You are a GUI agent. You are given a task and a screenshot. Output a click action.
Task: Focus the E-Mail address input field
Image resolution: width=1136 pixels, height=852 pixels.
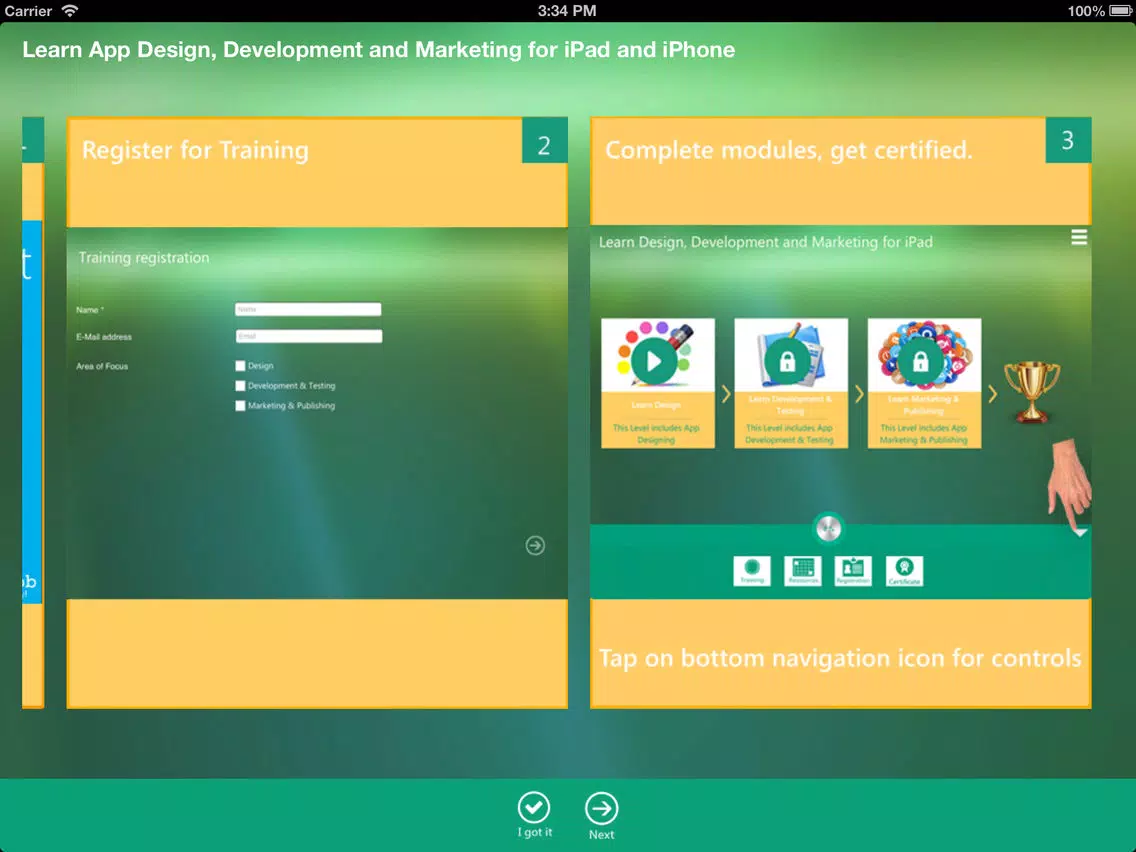click(309, 336)
